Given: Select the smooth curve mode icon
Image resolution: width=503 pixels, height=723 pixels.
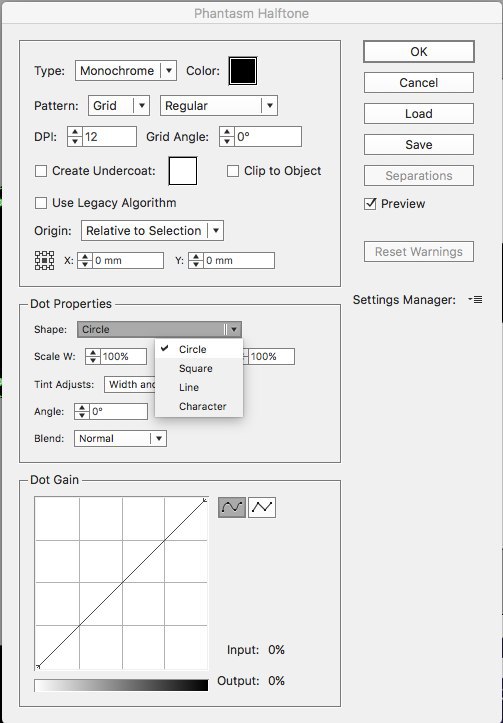Looking at the screenshot, I should tap(231, 507).
